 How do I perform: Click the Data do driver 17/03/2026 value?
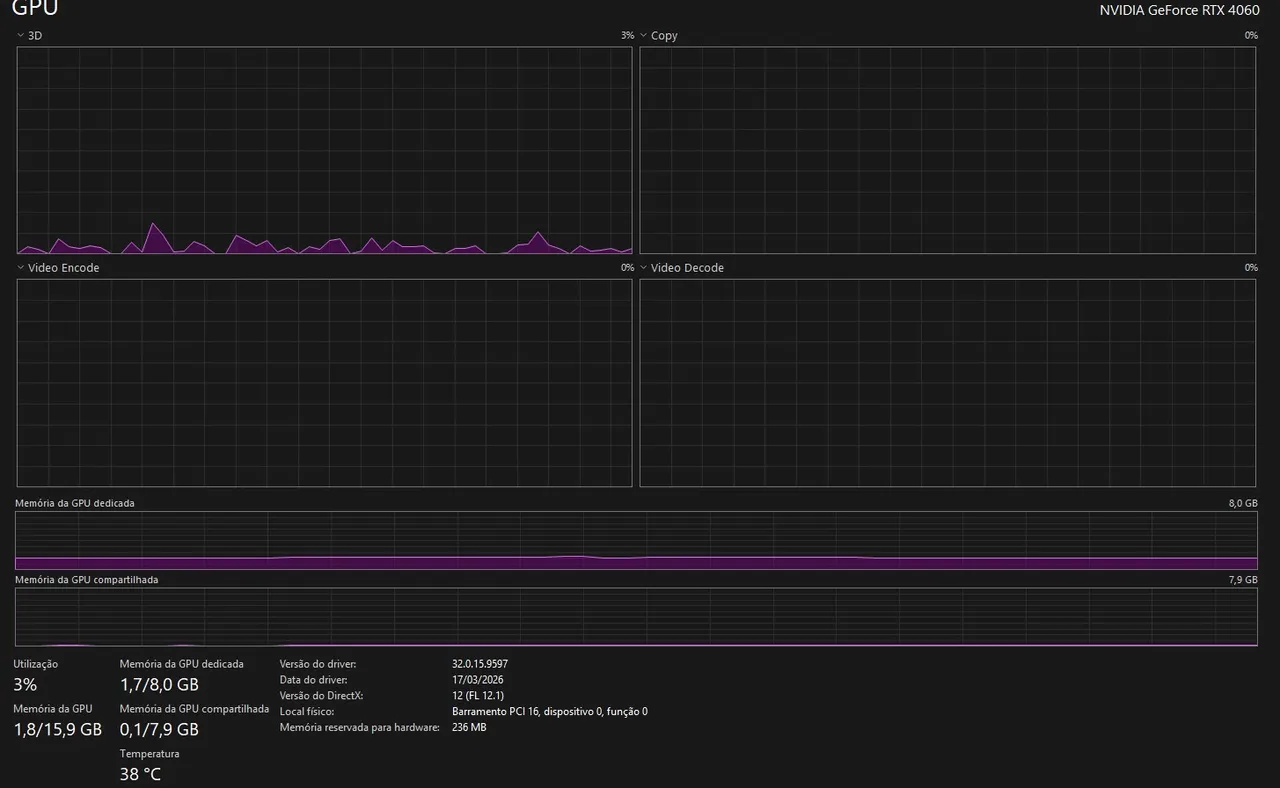tap(477, 680)
